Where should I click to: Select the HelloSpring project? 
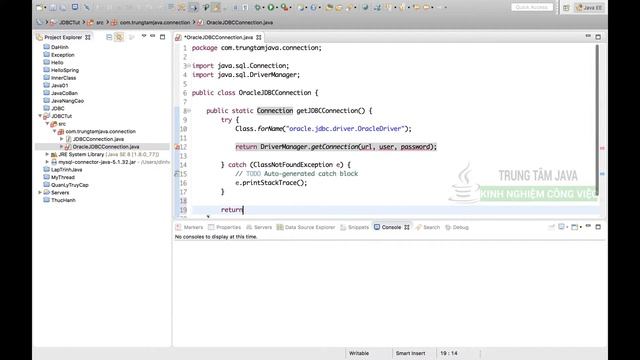pos(65,70)
